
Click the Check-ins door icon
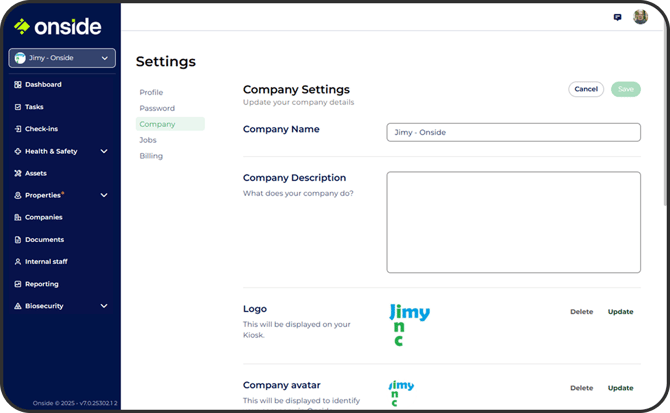coord(18,129)
